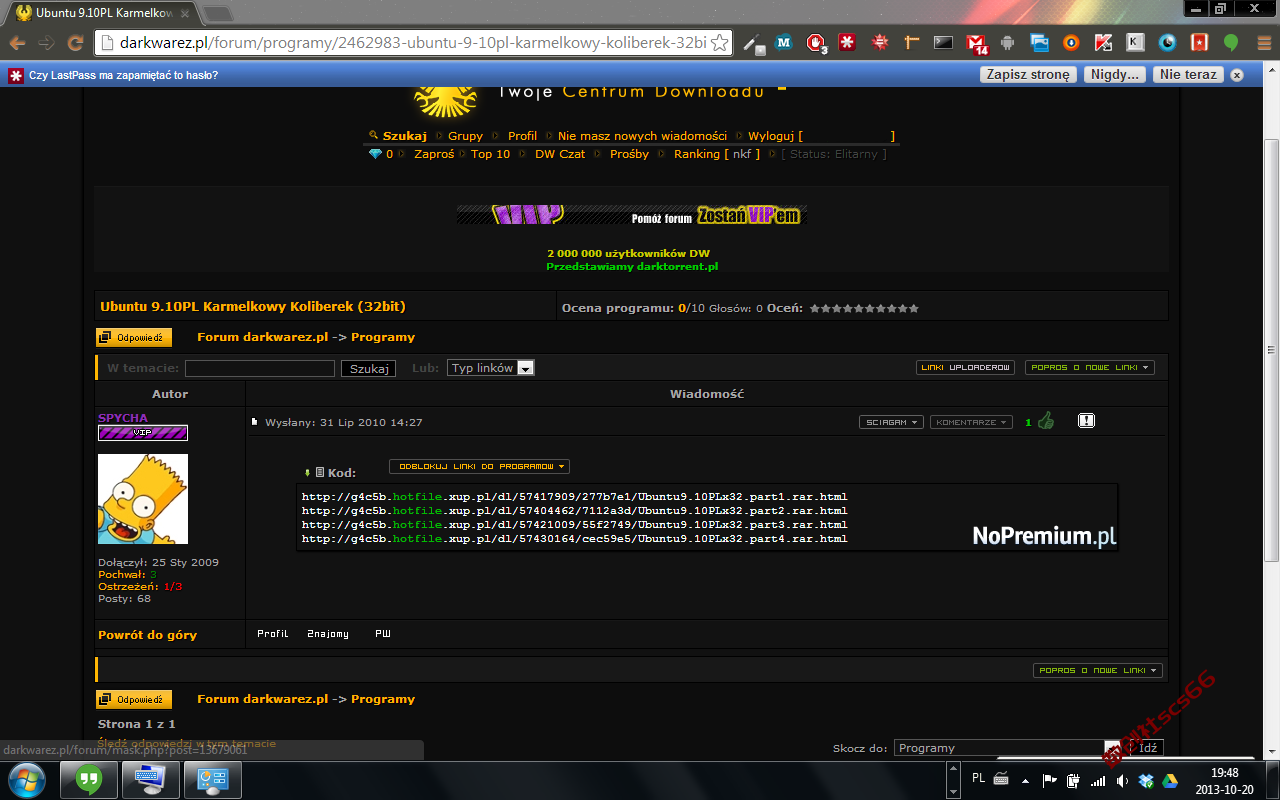Open DW Czat menu item
Image resolution: width=1280 pixels, height=800 pixels.
coord(560,154)
